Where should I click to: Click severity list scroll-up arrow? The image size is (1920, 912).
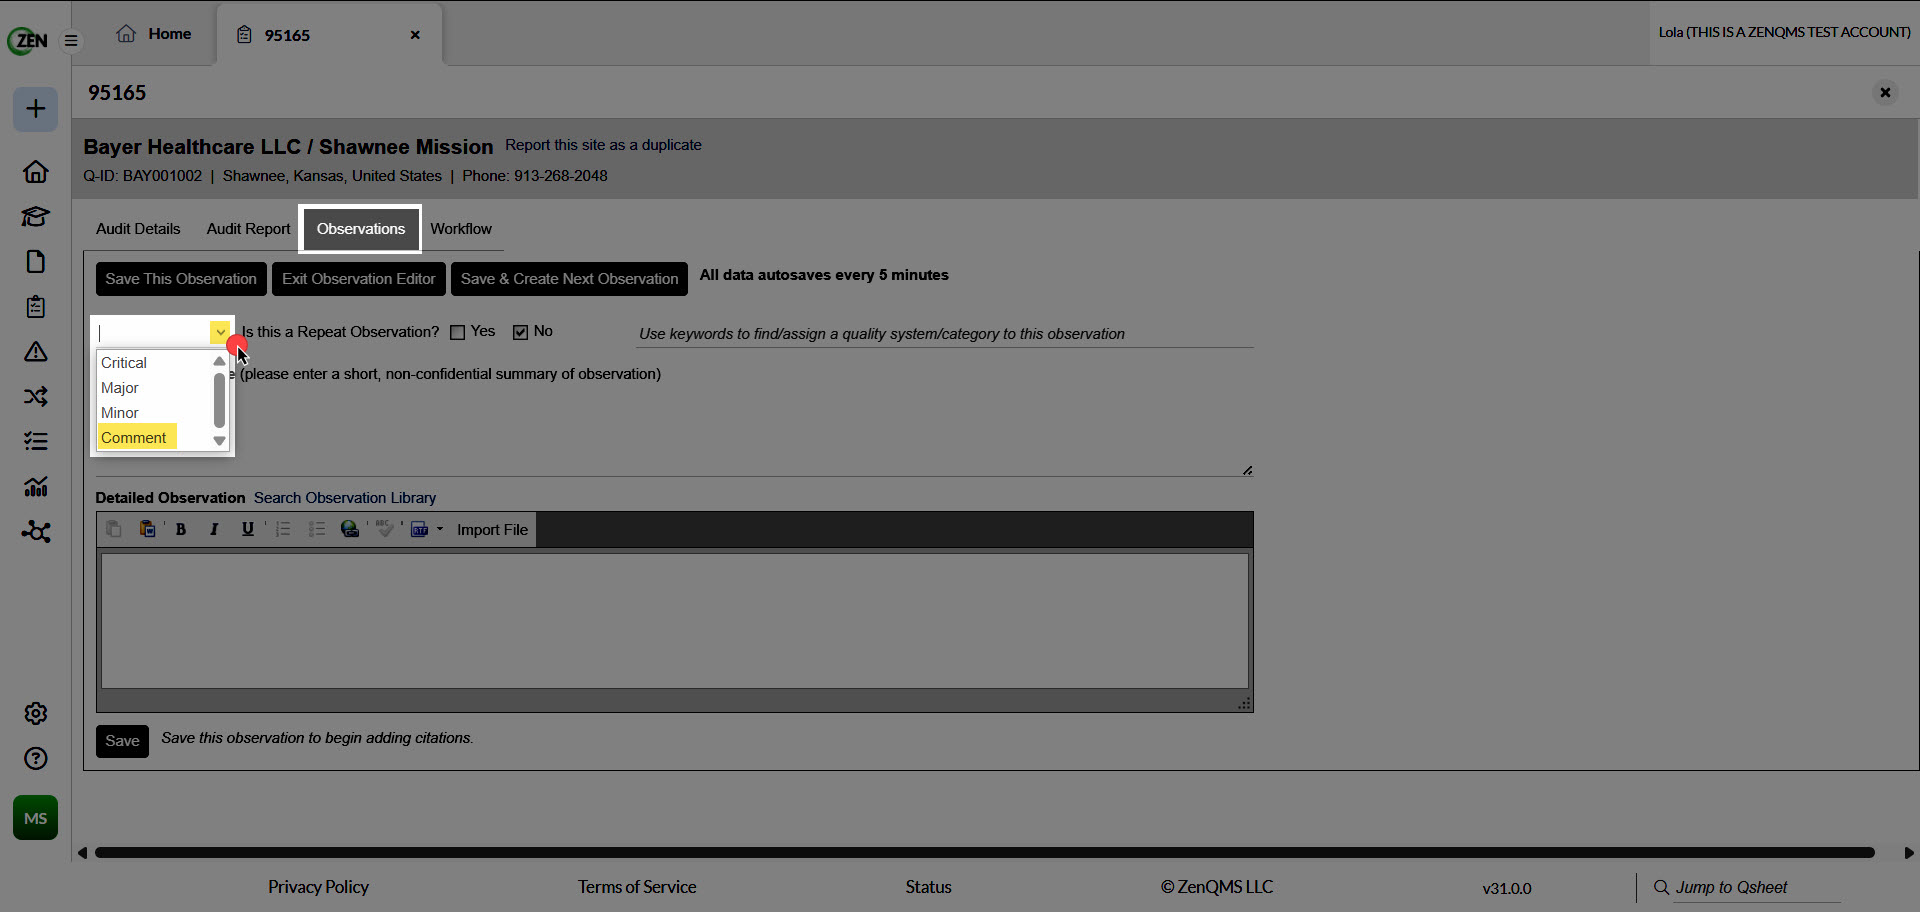(219, 361)
